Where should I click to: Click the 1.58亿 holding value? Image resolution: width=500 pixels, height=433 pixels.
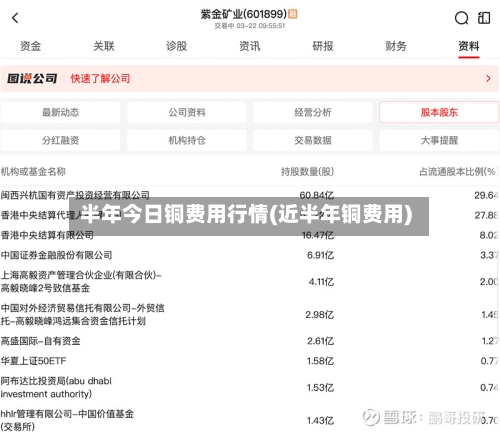tap(320, 361)
